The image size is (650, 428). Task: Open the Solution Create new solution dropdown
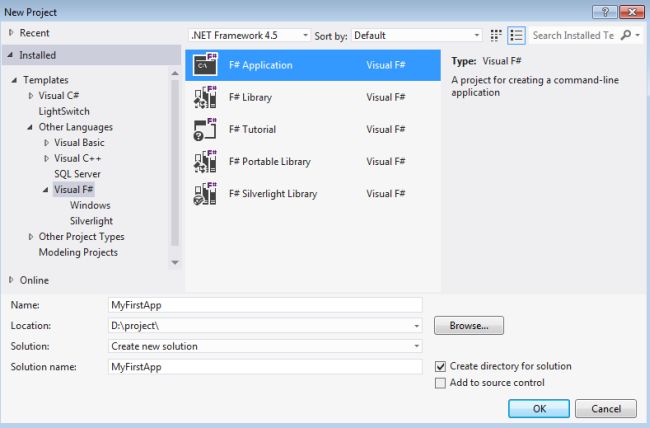(265, 346)
